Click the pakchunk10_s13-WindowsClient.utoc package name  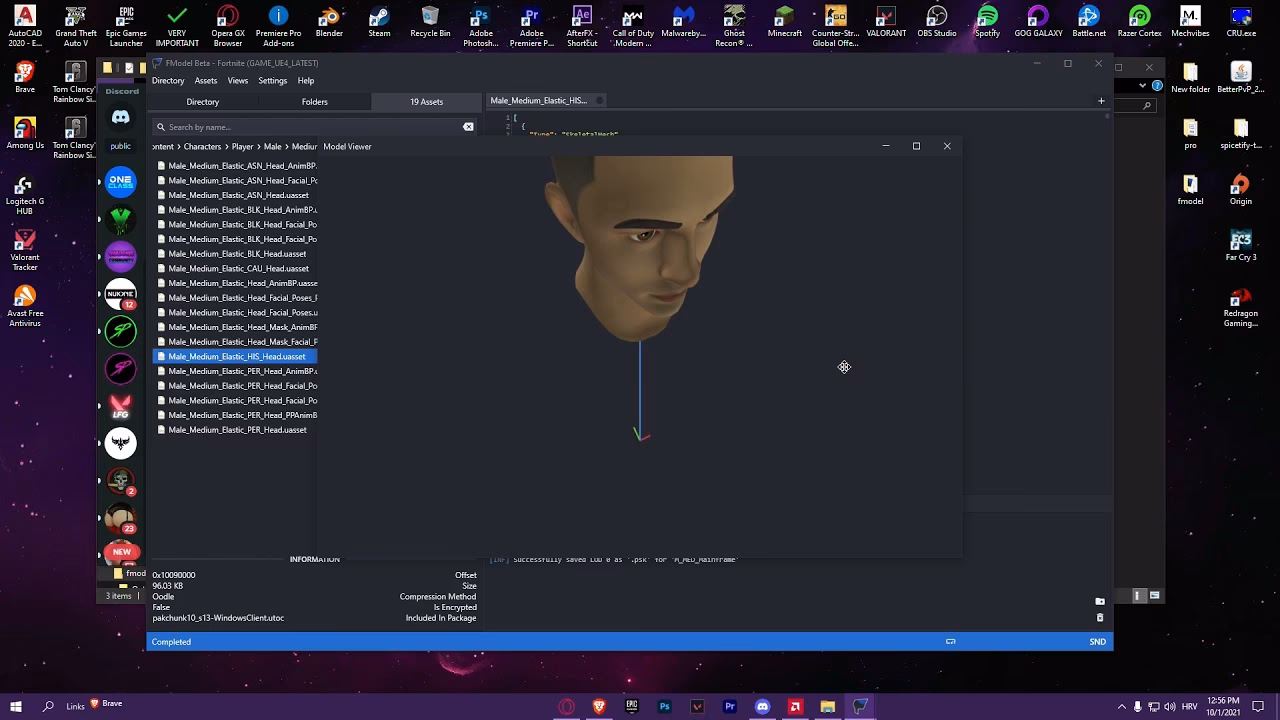click(x=218, y=618)
